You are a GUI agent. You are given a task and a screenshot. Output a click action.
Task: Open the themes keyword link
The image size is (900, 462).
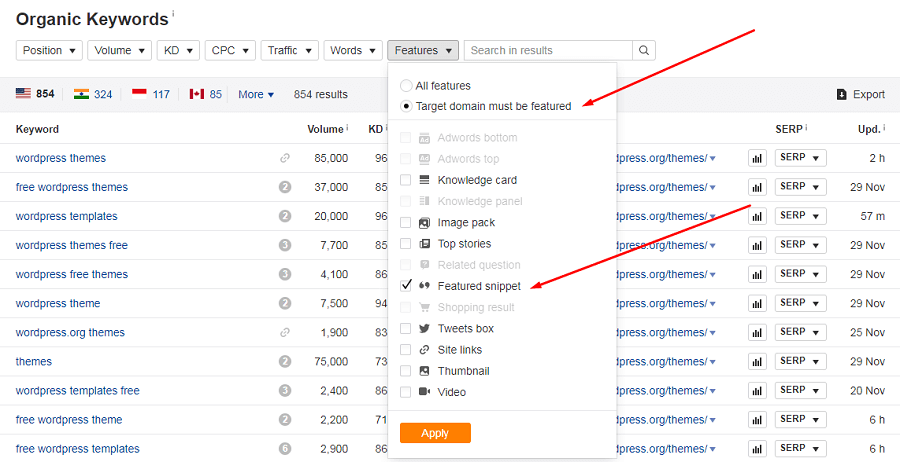click(x=34, y=362)
